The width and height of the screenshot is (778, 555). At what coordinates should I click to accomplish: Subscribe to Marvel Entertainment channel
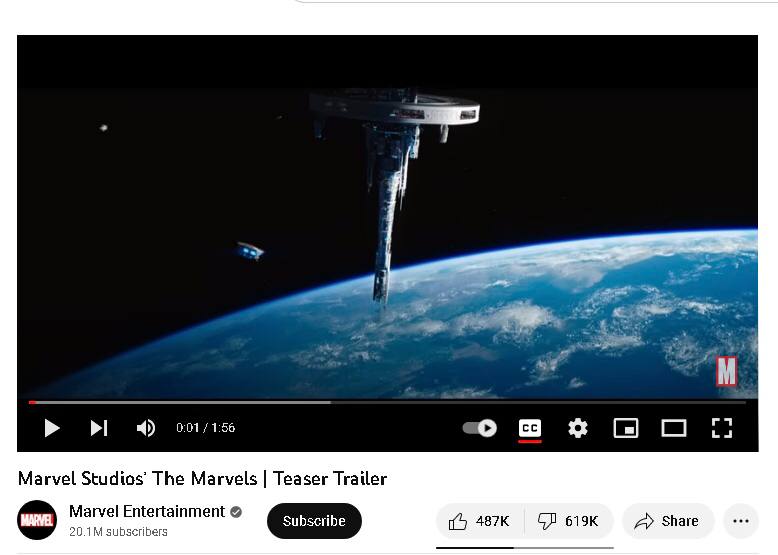pos(314,521)
